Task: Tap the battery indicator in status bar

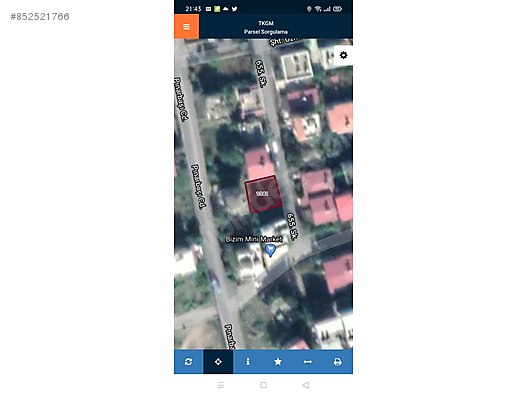Action: [x=337, y=9]
